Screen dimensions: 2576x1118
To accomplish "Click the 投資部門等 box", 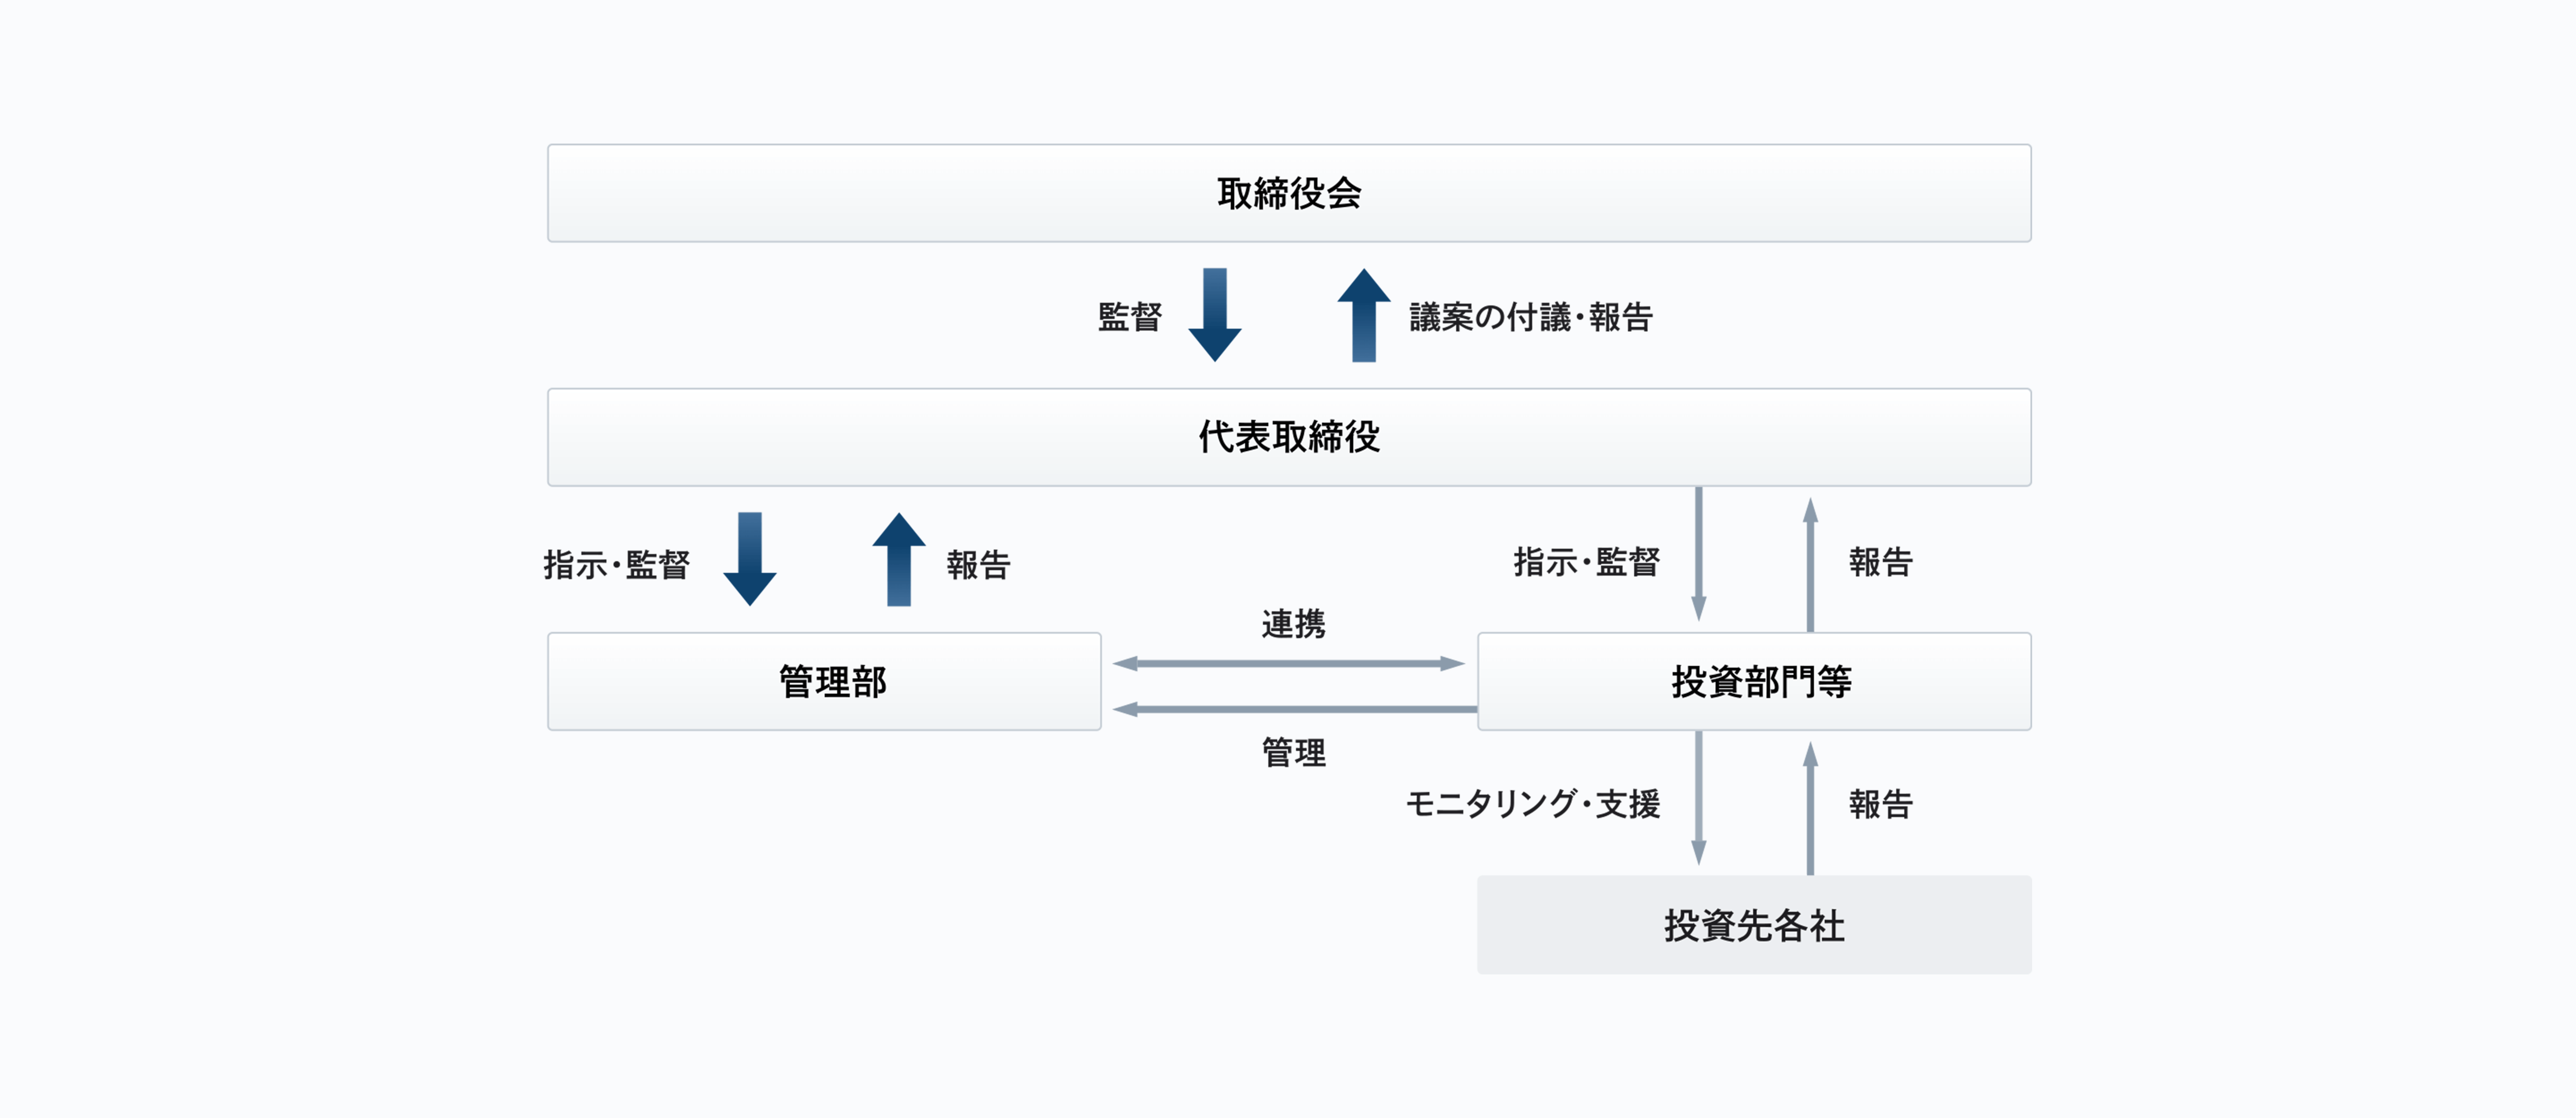I will tap(1753, 681).
